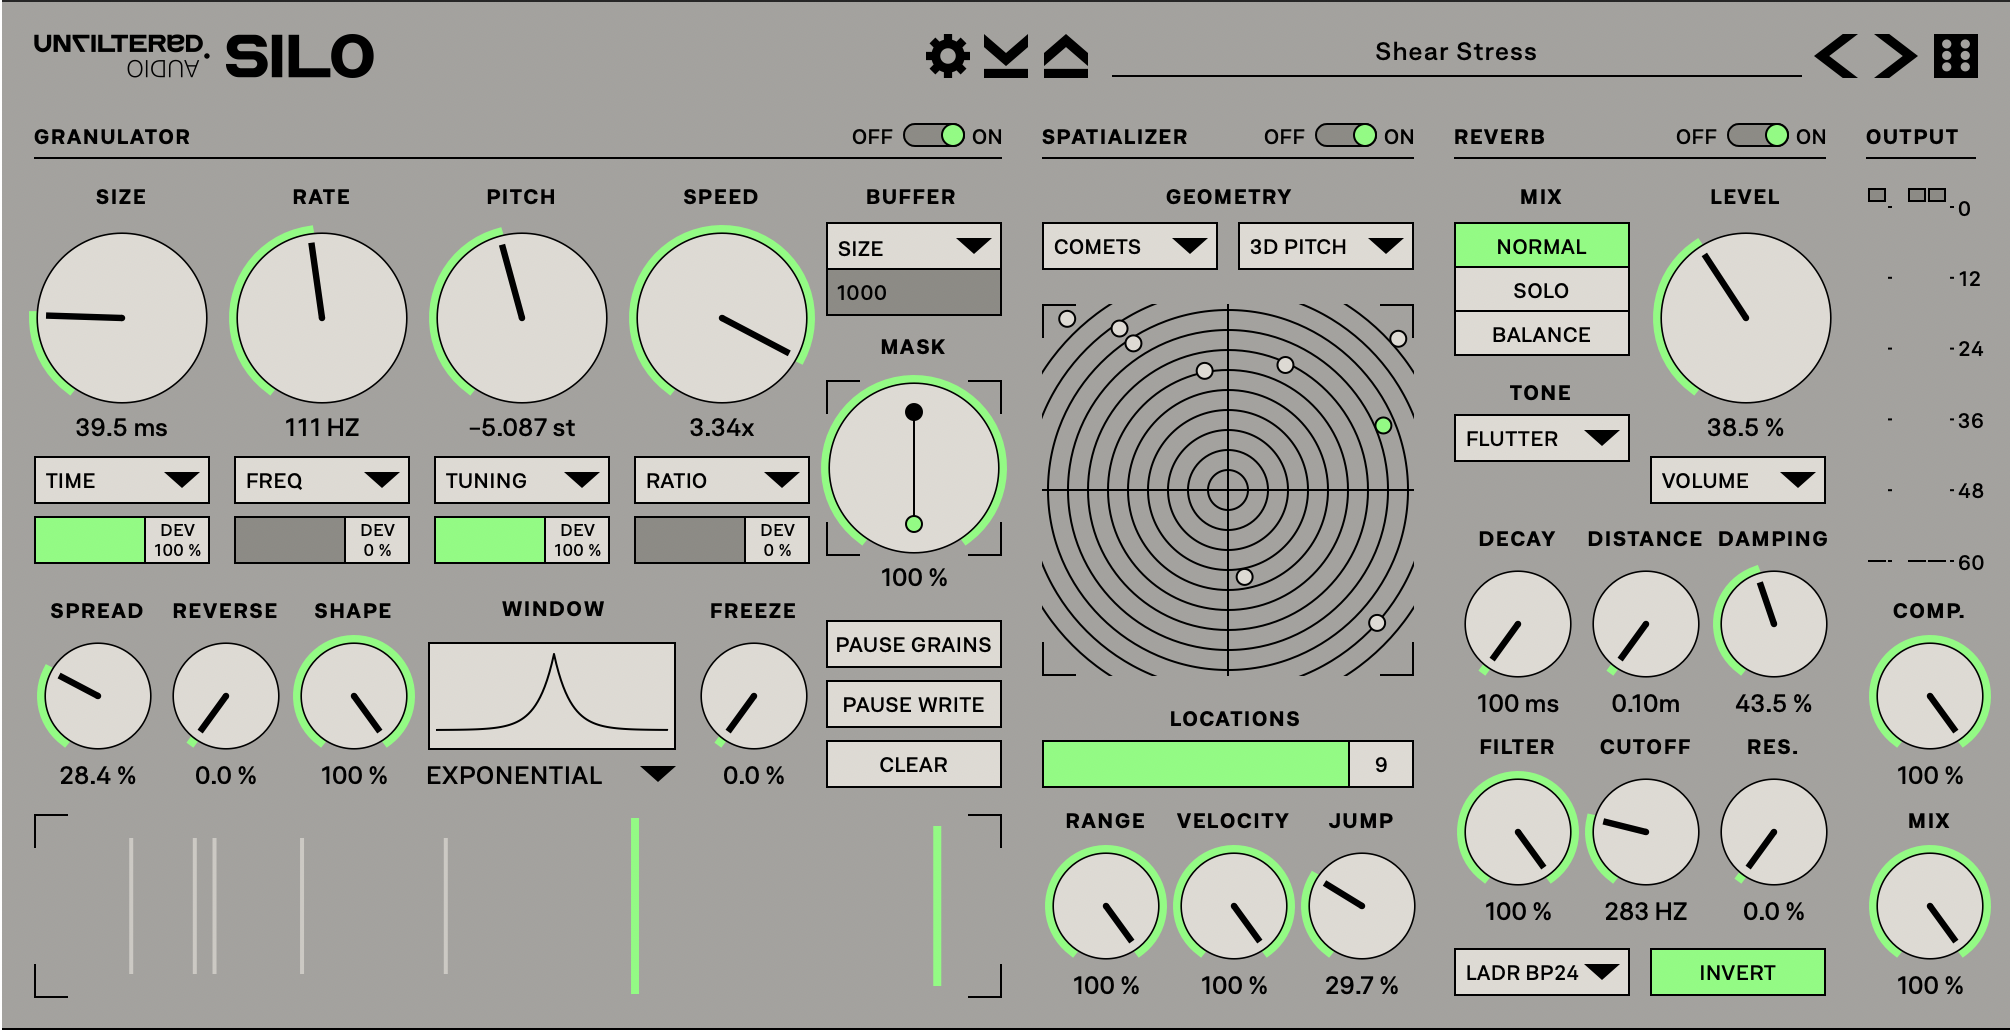2010x1030 pixels.
Task: Open settings with the gear icon
Action: [947, 56]
